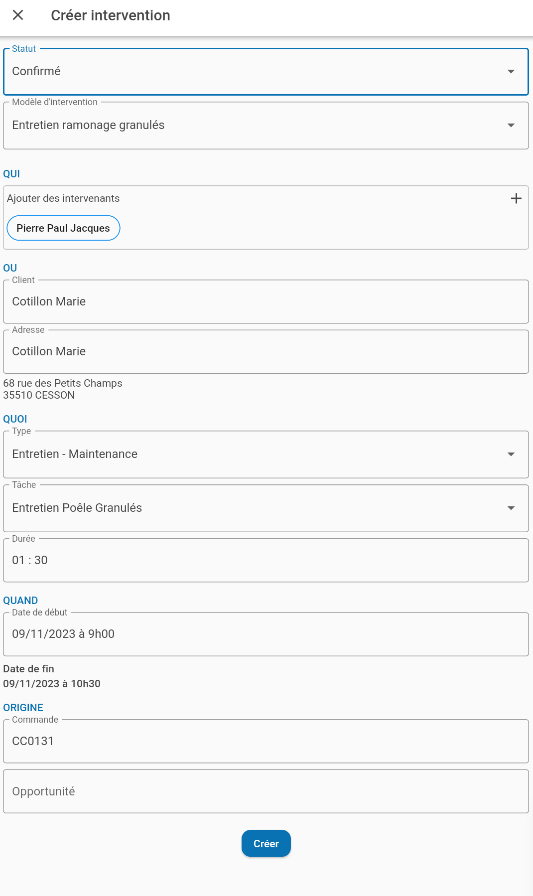
Task: Expand the Modèle d'intervention dropdown arrow
Action: point(511,125)
